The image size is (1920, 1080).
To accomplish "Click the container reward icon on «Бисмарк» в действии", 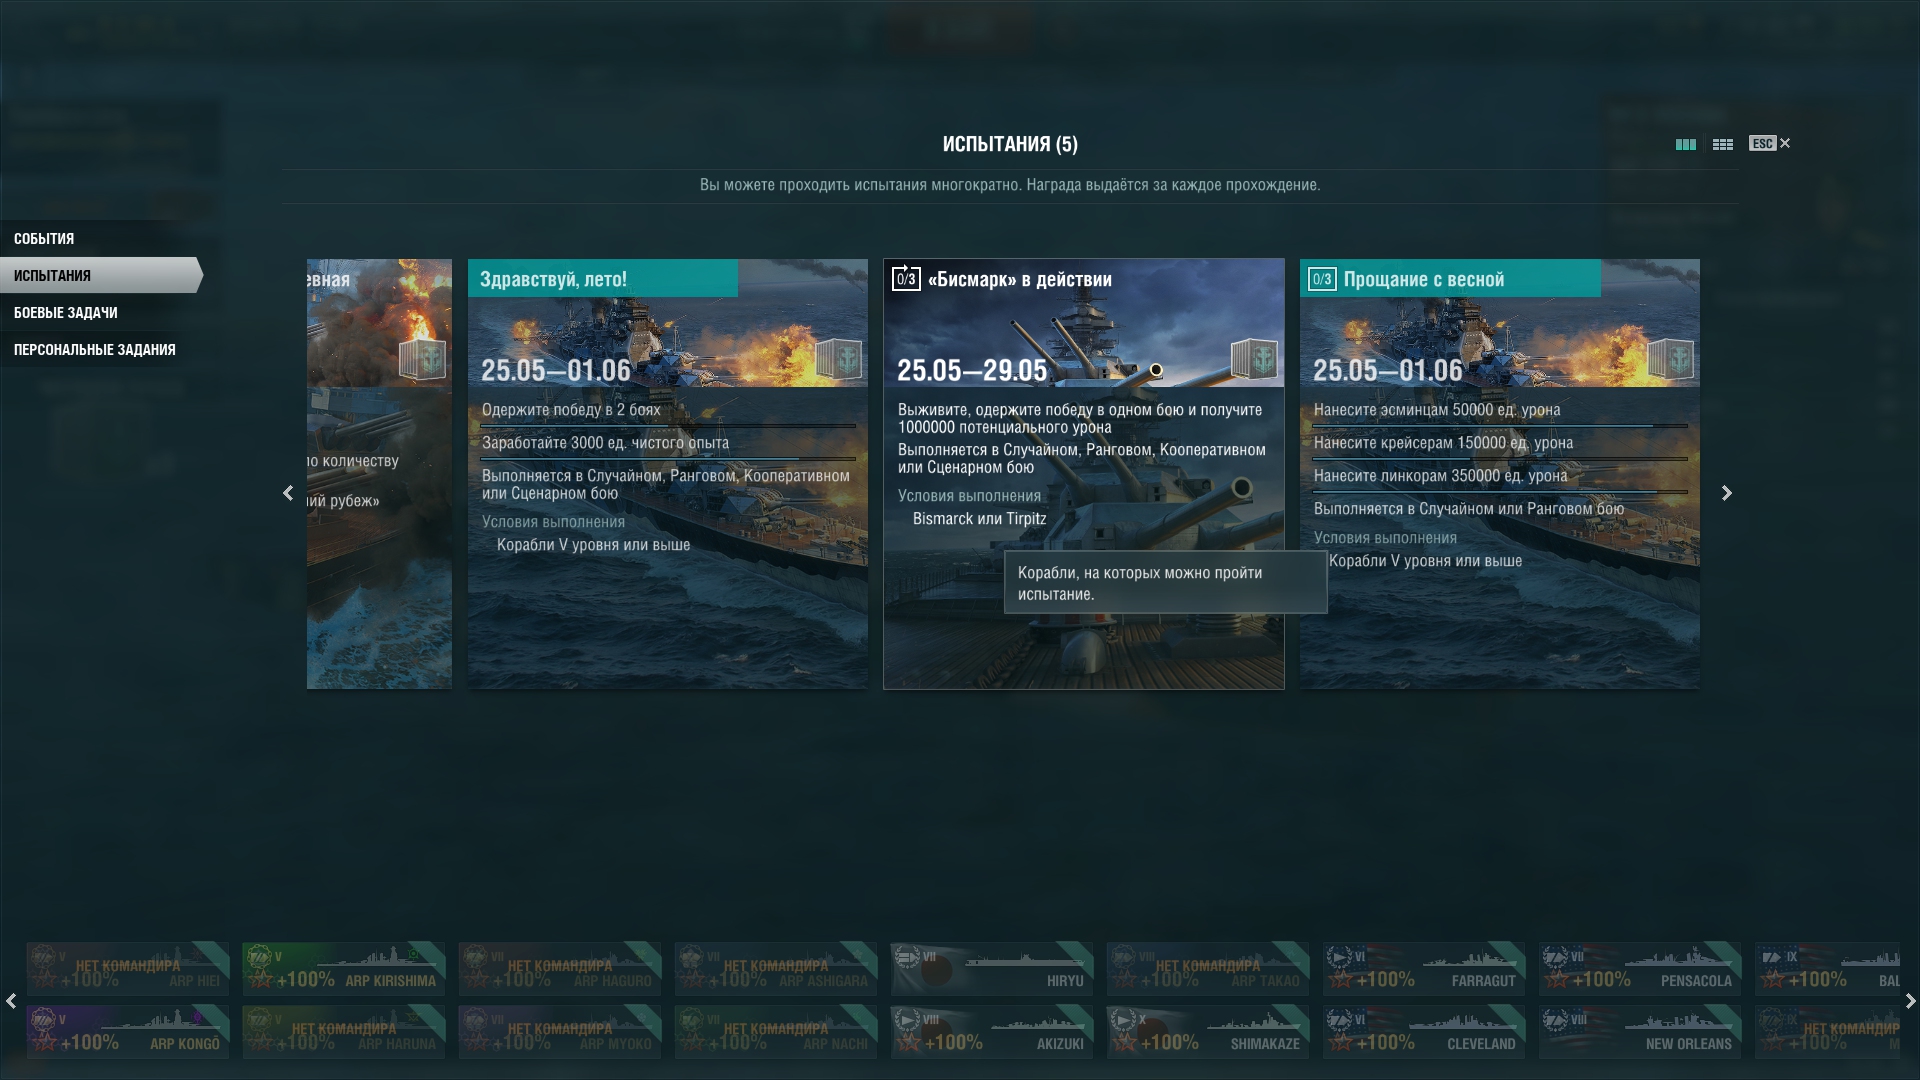I will (x=1253, y=358).
